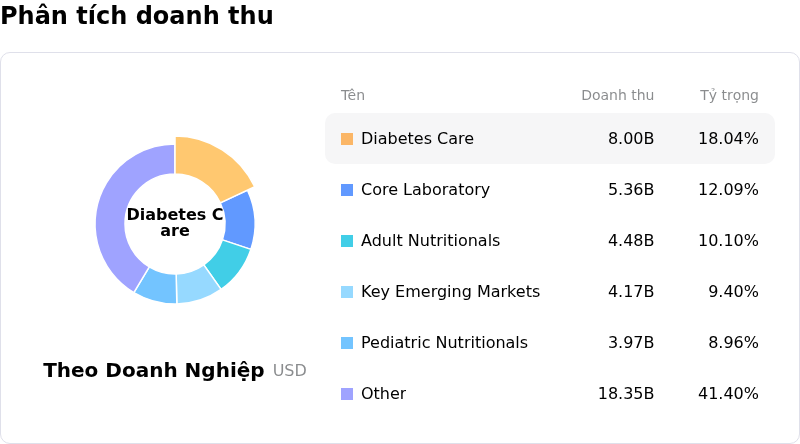The height and width of the screenshot is (444, 800).
Task: Select the Pediatric Nutritionals row label
Action: pyautogui.click(x=444, y=343)
